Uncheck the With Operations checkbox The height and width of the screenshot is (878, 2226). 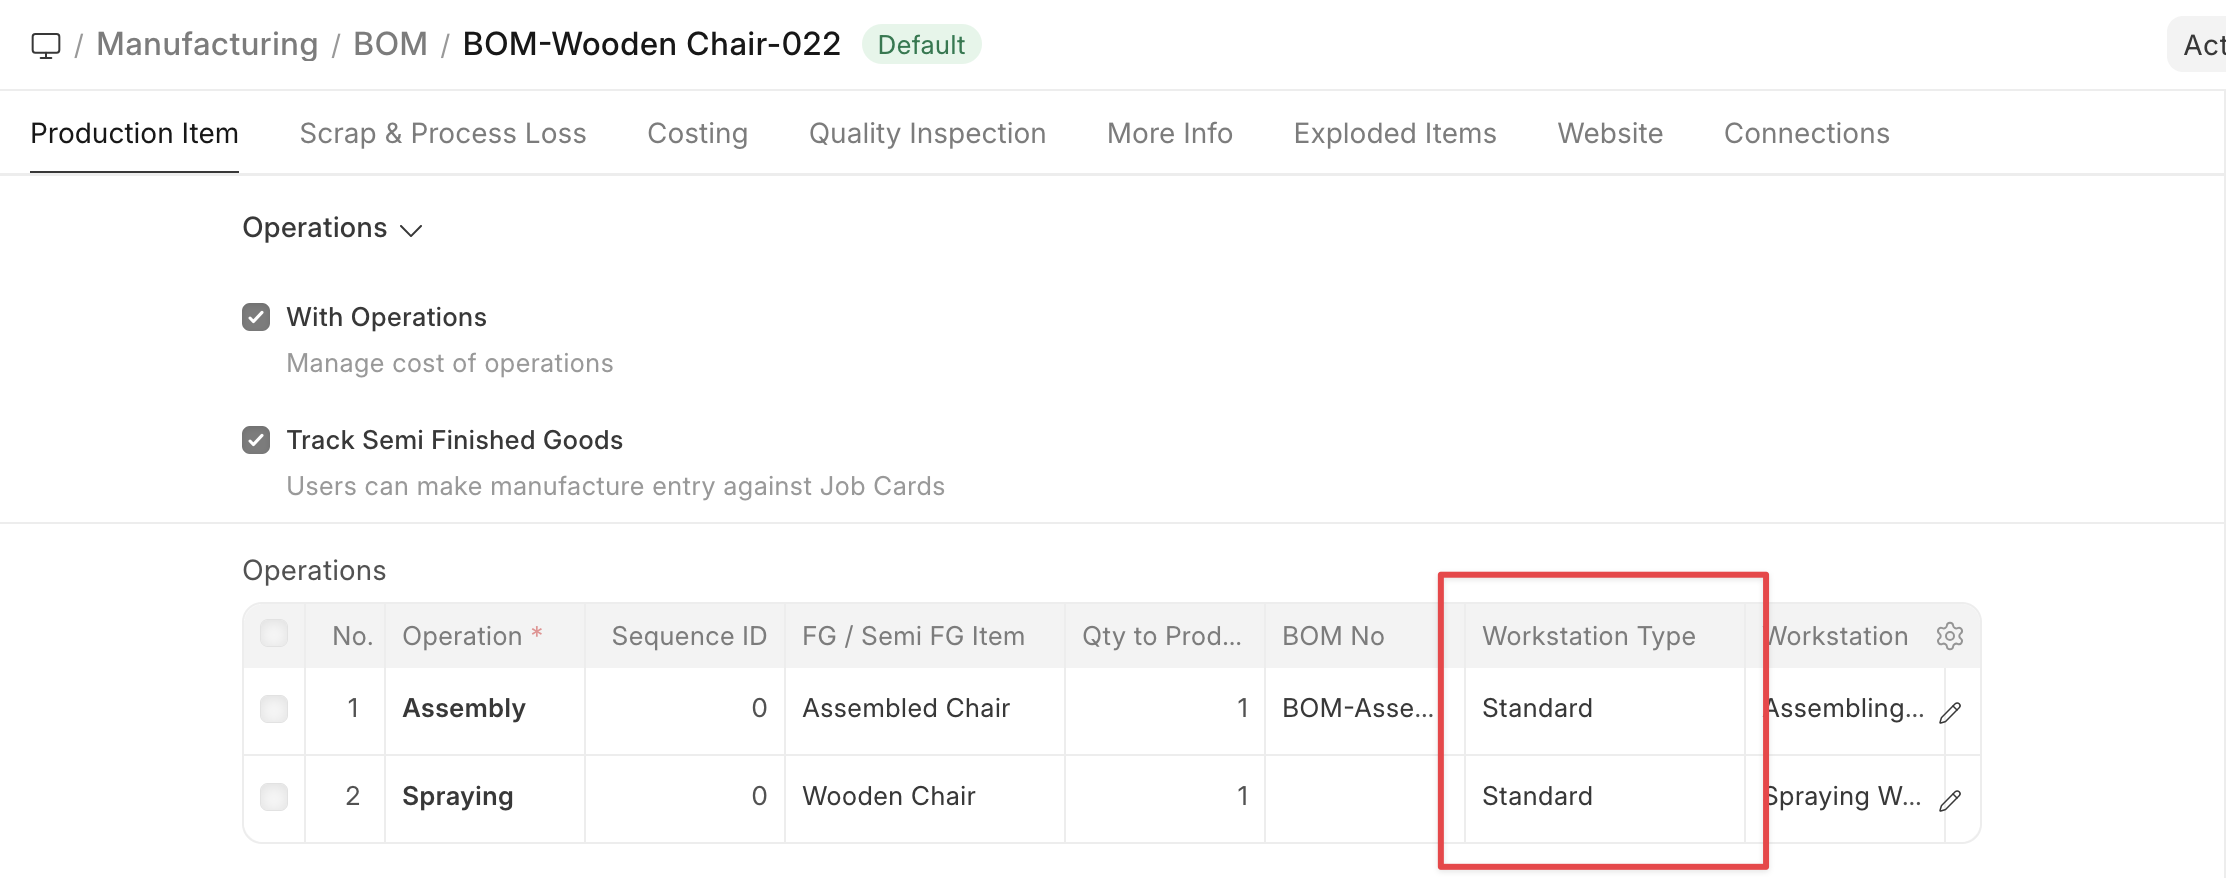256,317
